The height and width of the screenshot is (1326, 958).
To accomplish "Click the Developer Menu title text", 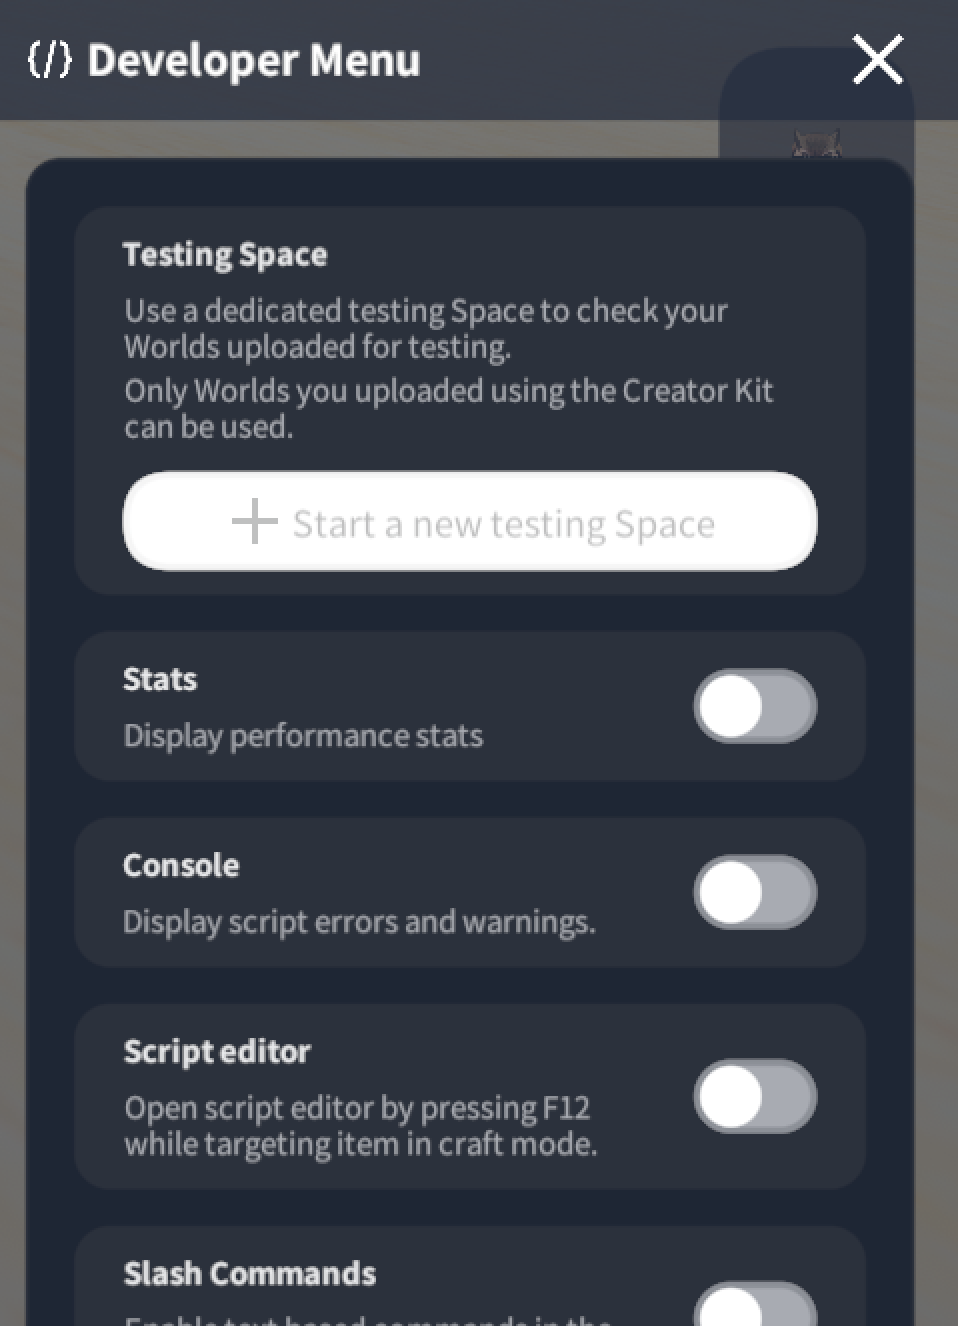I will [x=254, y=60].
